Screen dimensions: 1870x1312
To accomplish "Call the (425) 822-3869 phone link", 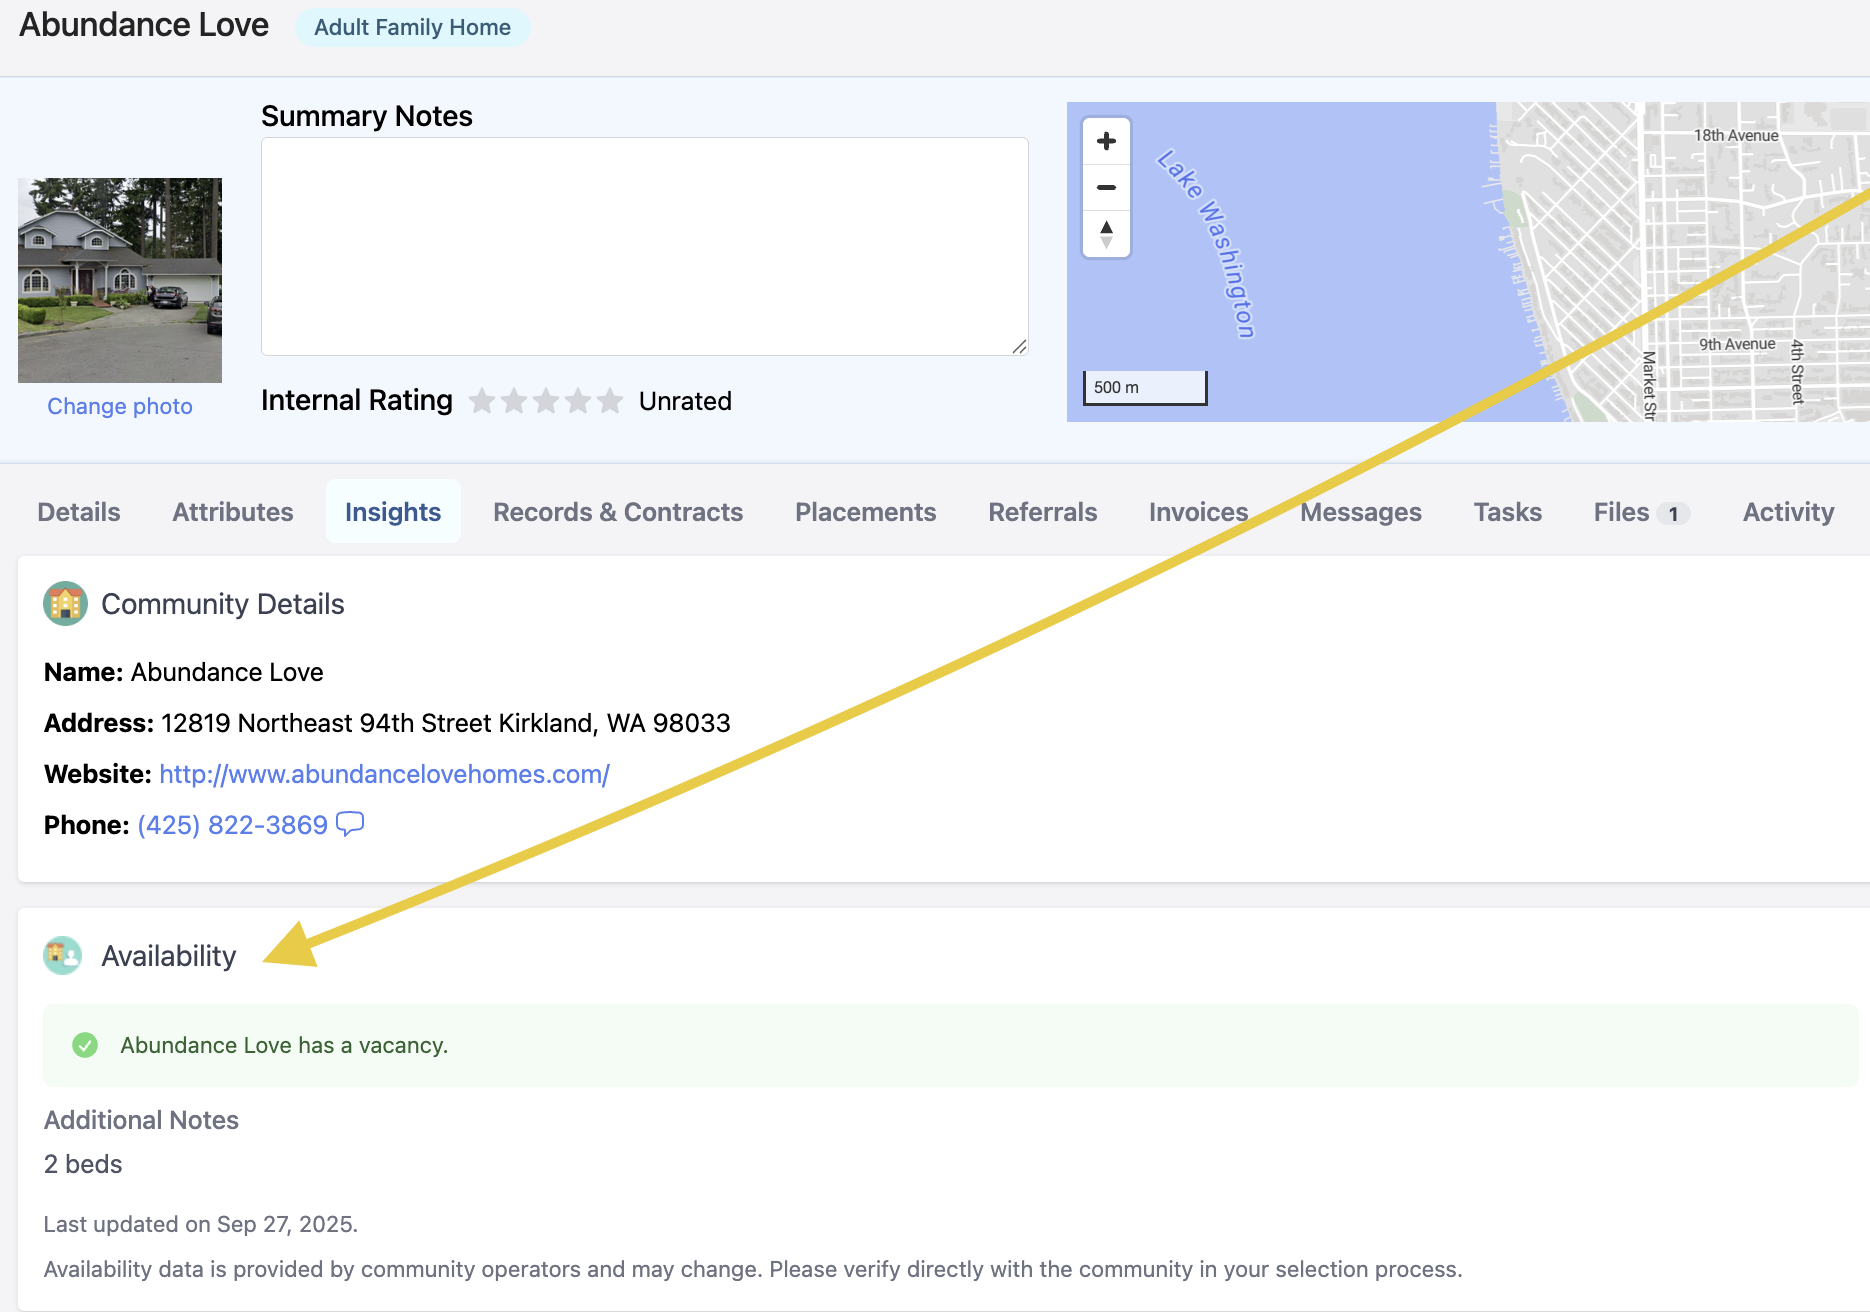I will (233, 825).
